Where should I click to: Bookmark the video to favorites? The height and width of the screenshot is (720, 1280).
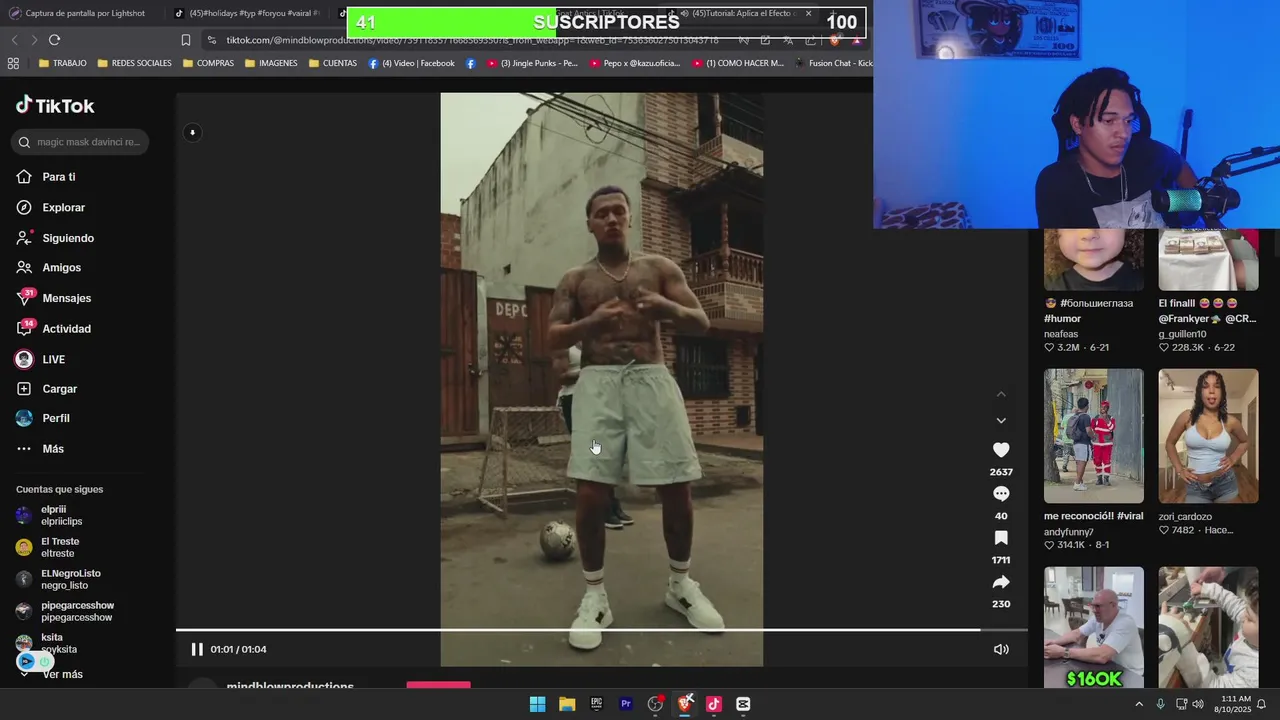point(1001,538)
